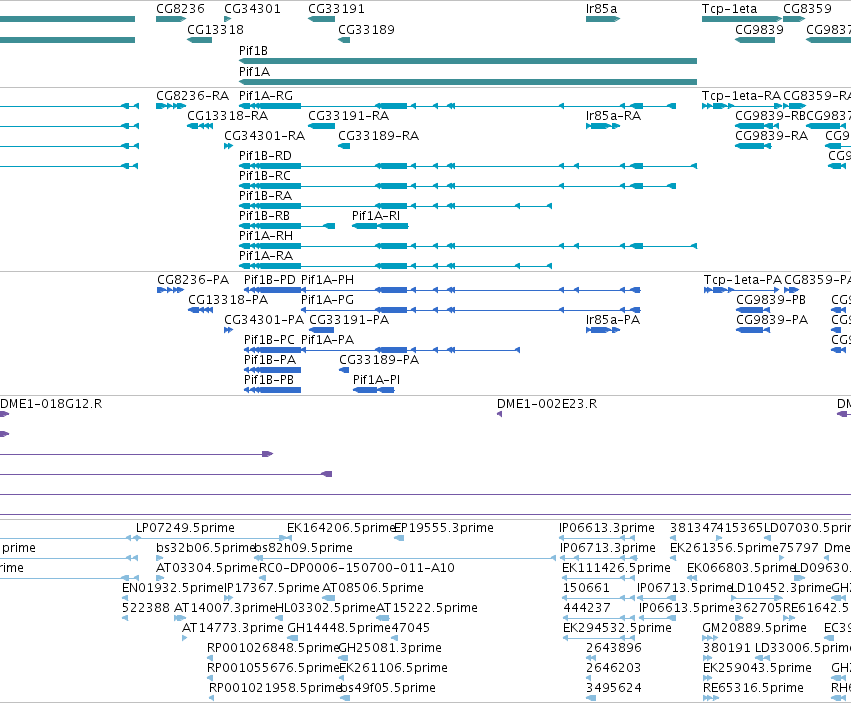Select EST label RE65316.5prime
Viewport: 851px width, 703px height.
tap(753, 688)
